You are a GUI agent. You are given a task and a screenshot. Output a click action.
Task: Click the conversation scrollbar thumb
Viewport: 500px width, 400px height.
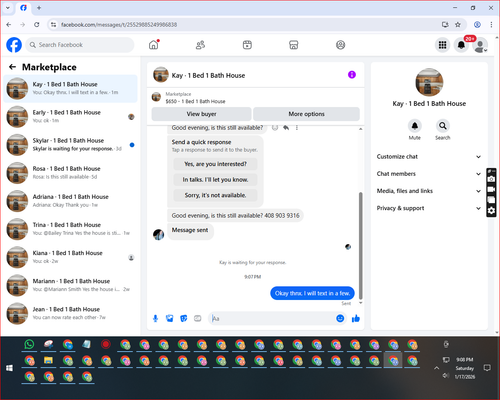click(x=360, y=246)
